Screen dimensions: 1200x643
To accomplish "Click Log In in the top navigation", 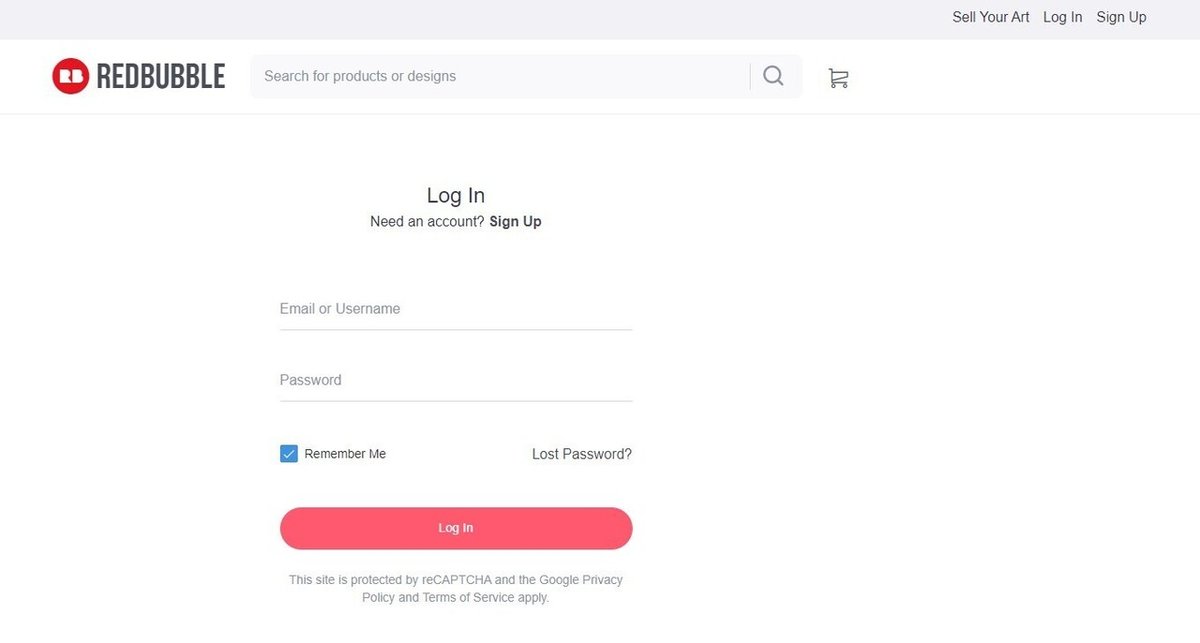I will (x=1062, y=17).
